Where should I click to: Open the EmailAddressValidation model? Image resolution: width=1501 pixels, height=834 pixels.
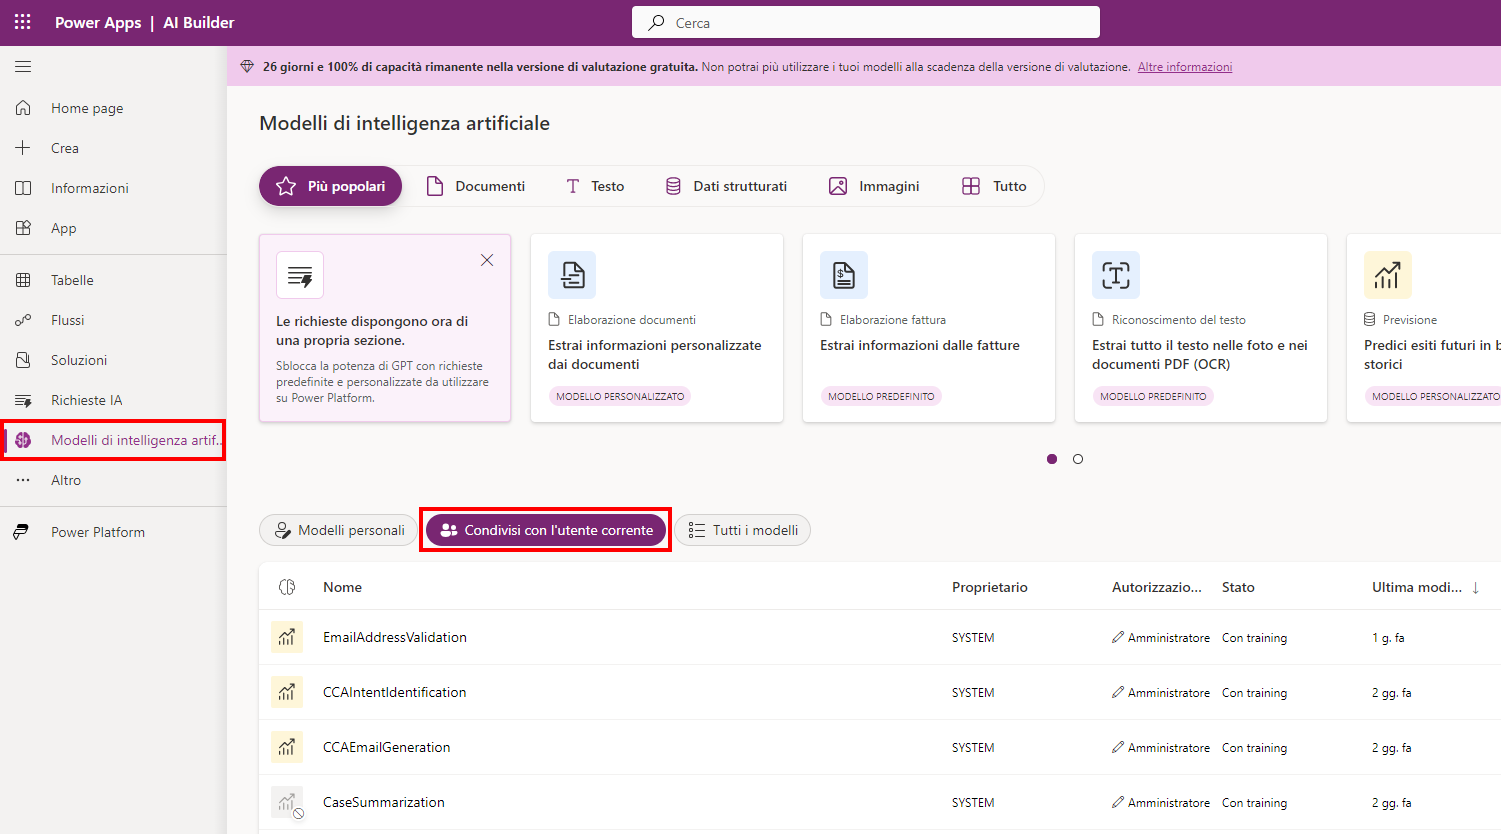click(x=395, y=637)
